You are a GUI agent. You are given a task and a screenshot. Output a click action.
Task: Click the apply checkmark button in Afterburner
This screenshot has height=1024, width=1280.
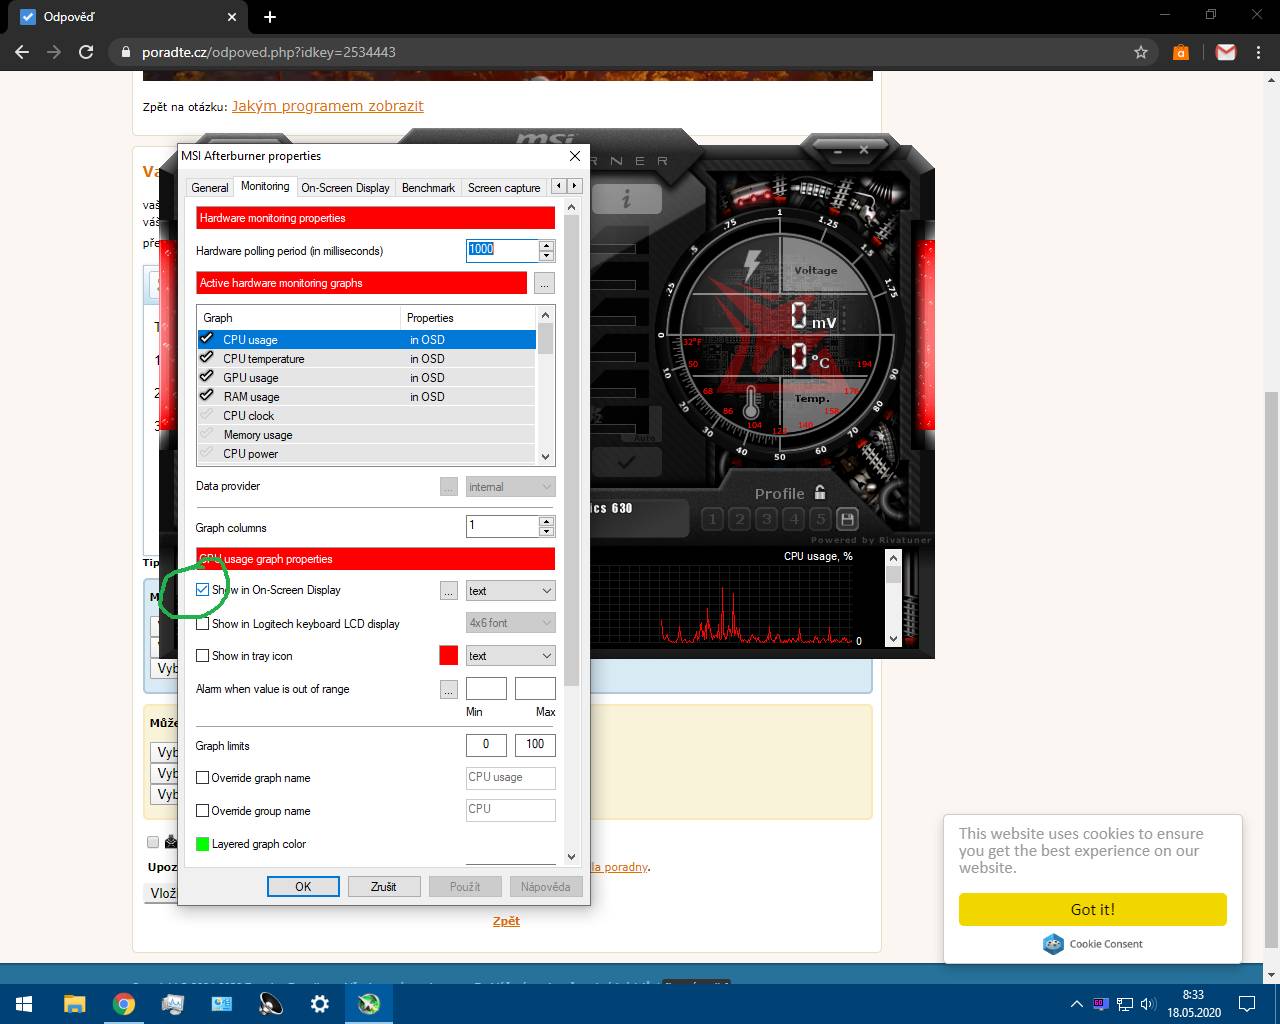pos(626,462)
